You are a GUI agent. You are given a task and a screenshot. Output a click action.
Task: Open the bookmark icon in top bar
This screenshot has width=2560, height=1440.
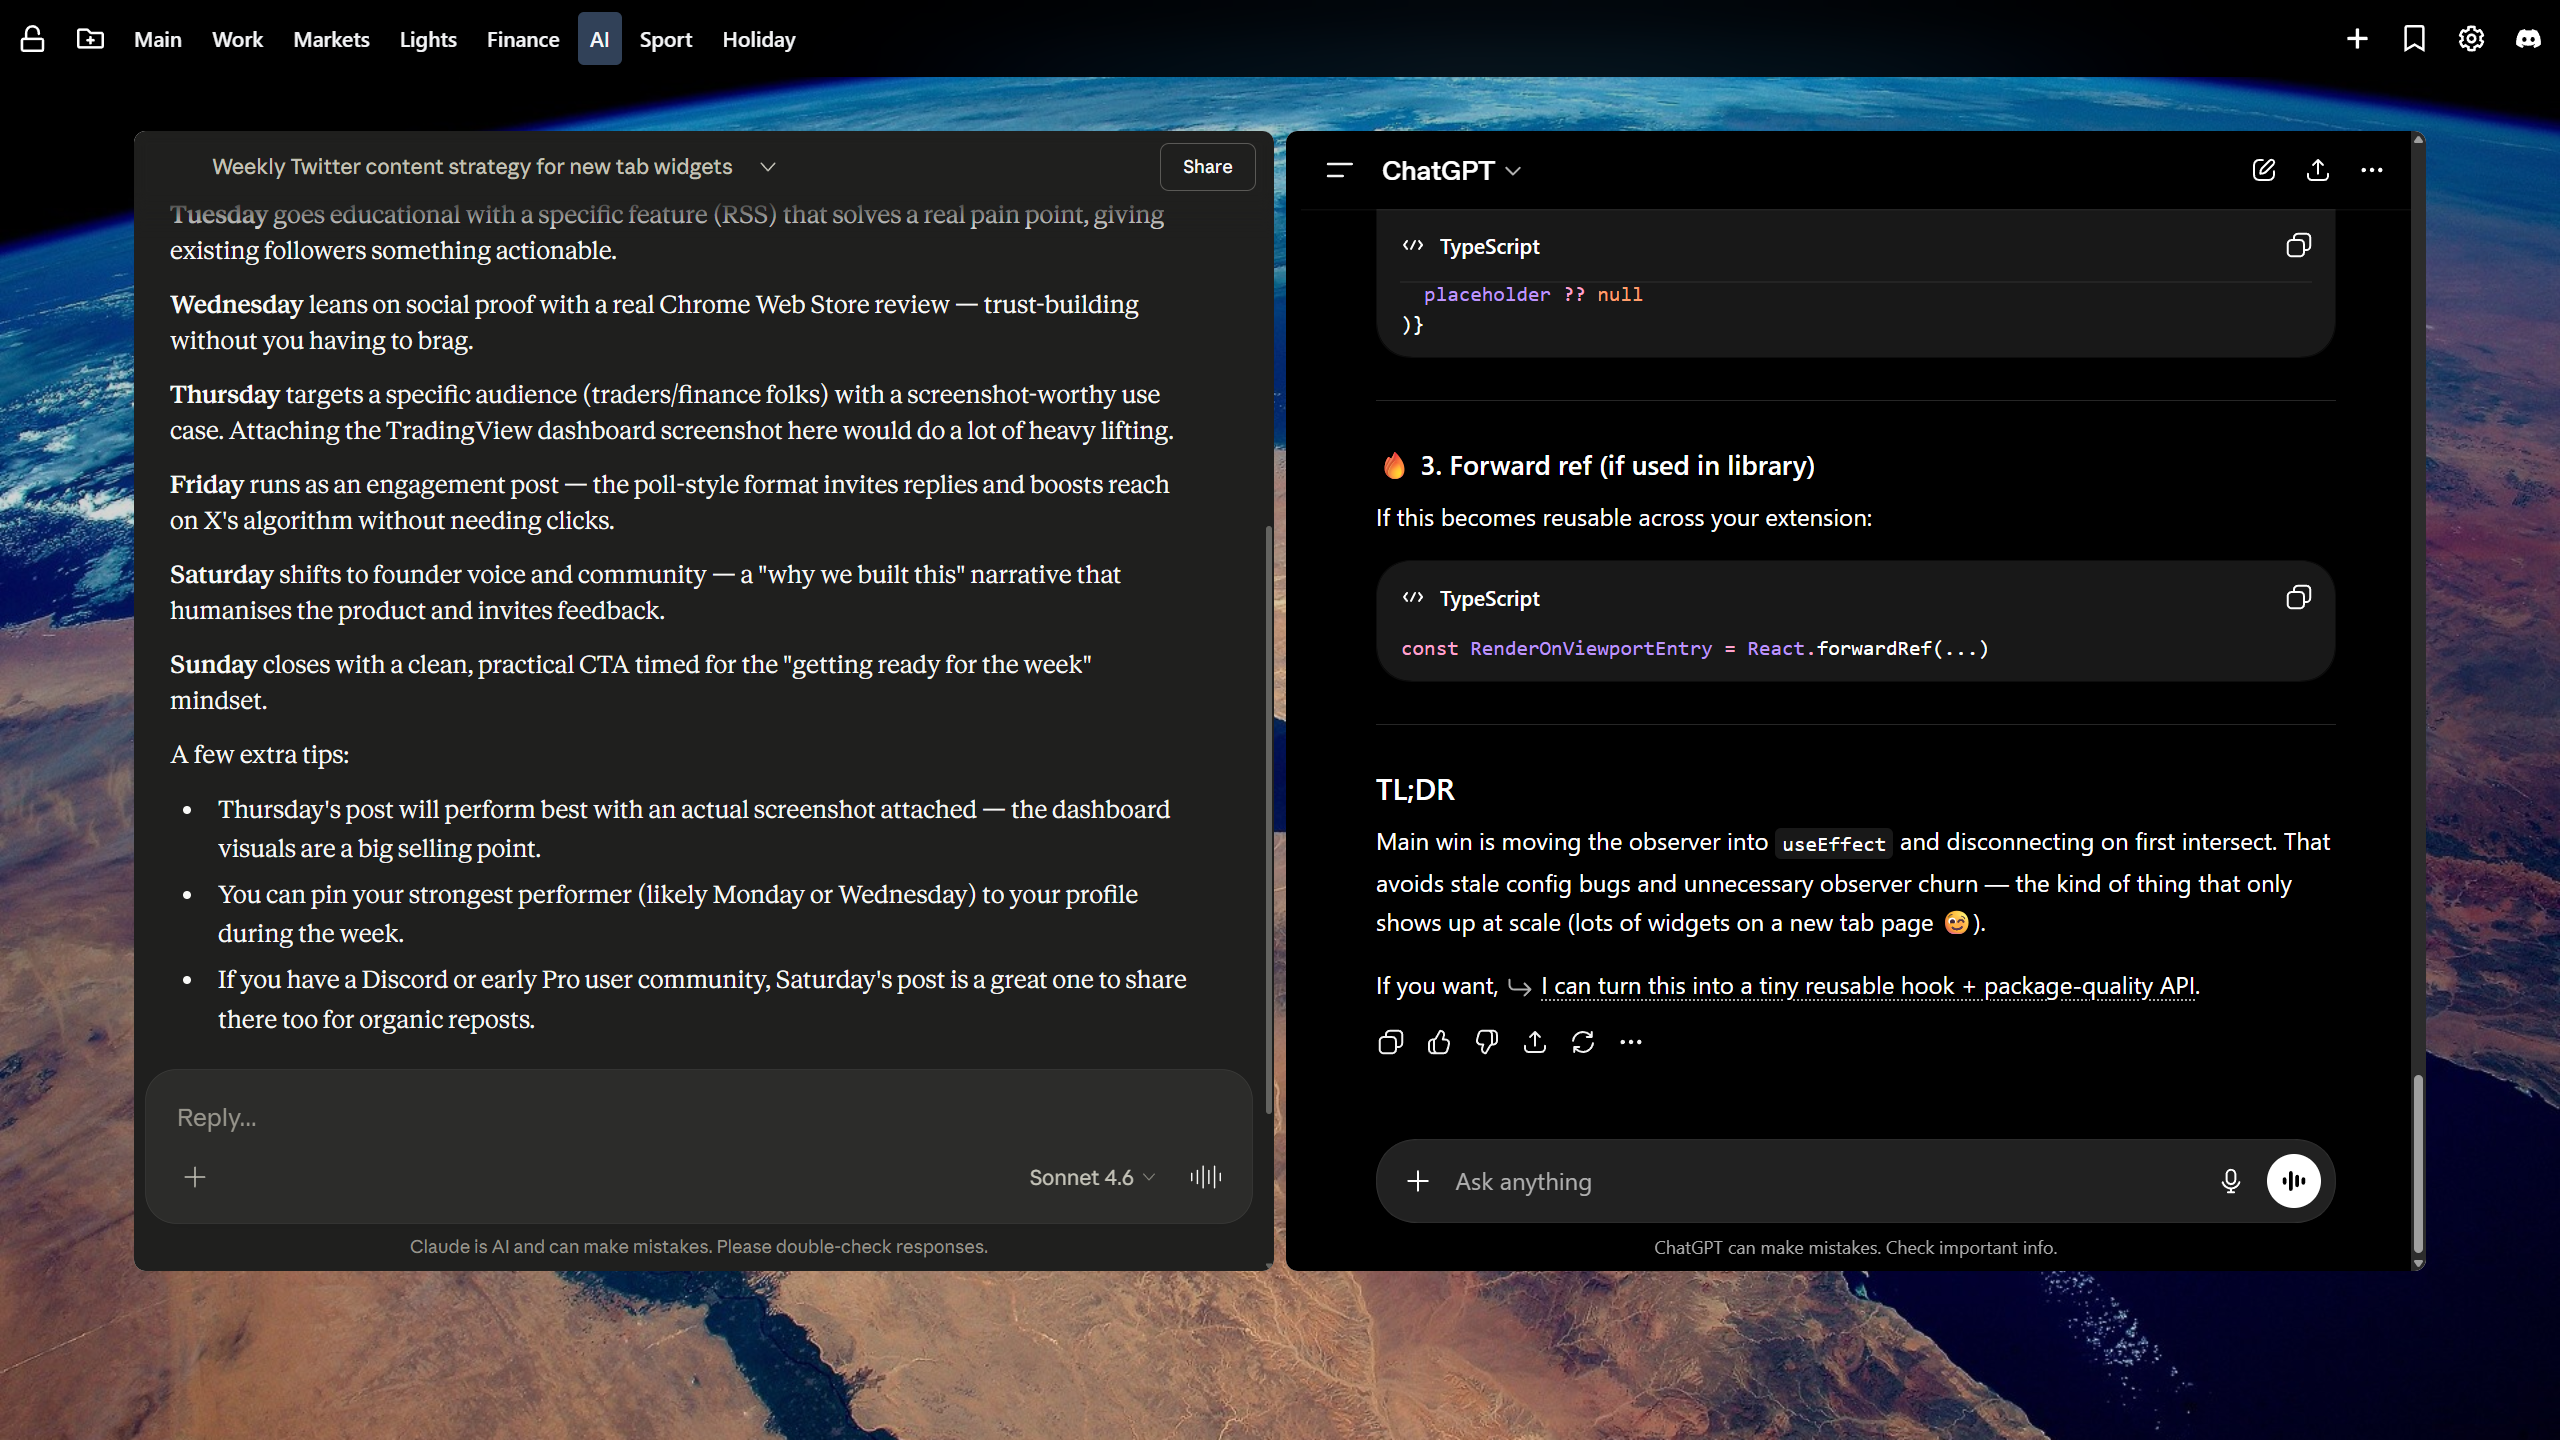tap(2414, 39)
